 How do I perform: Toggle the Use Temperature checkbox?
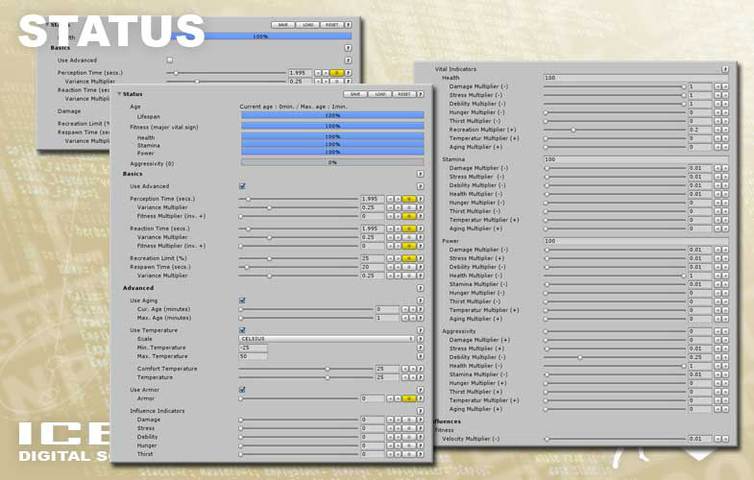242,329
